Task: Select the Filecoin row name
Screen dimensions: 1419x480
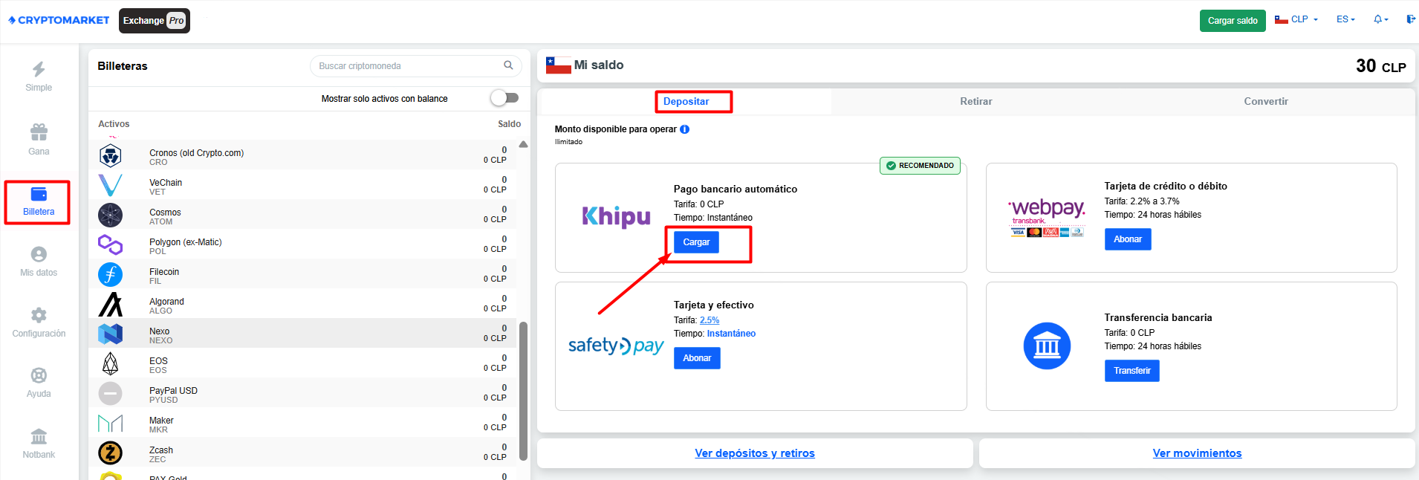Action: 164,272
